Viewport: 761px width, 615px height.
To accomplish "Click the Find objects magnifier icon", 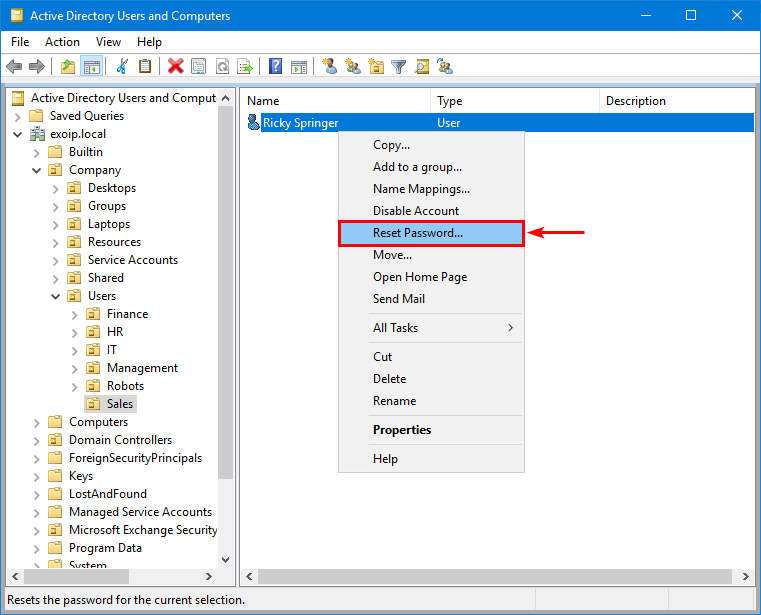I will click(x=422, y=66).
